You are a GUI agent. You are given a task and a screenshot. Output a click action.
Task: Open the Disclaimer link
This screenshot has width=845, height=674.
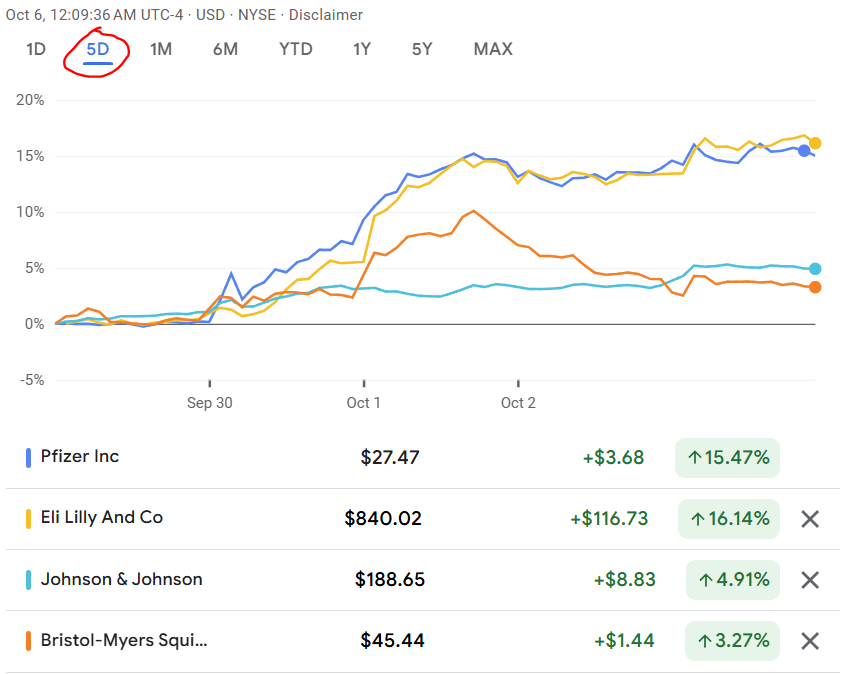click(x=326, y=15)
